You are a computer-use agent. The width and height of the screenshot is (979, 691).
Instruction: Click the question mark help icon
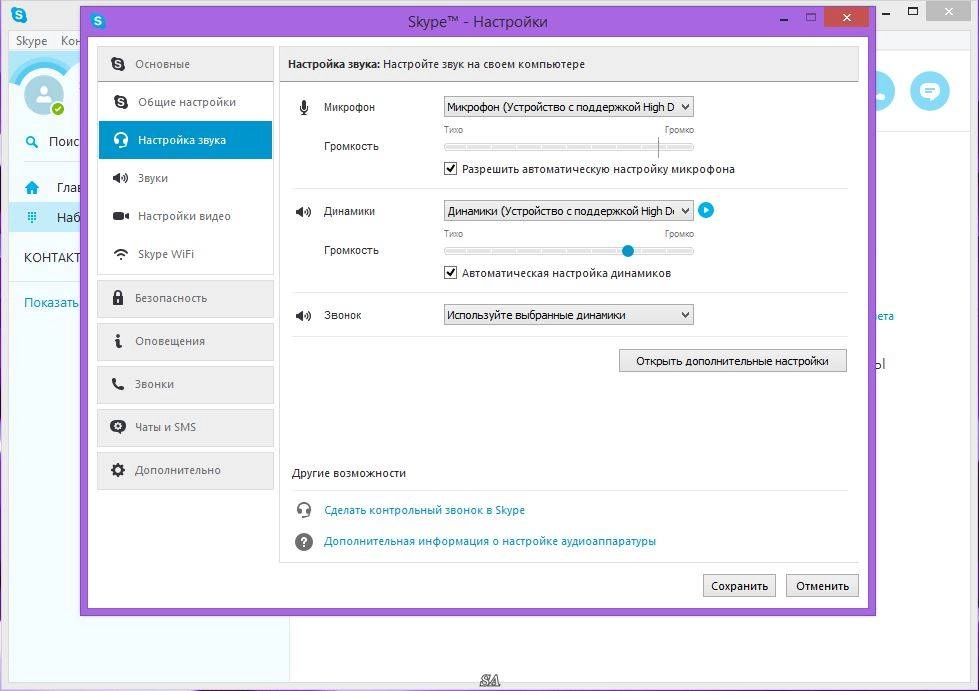click(x=303, y=542)
